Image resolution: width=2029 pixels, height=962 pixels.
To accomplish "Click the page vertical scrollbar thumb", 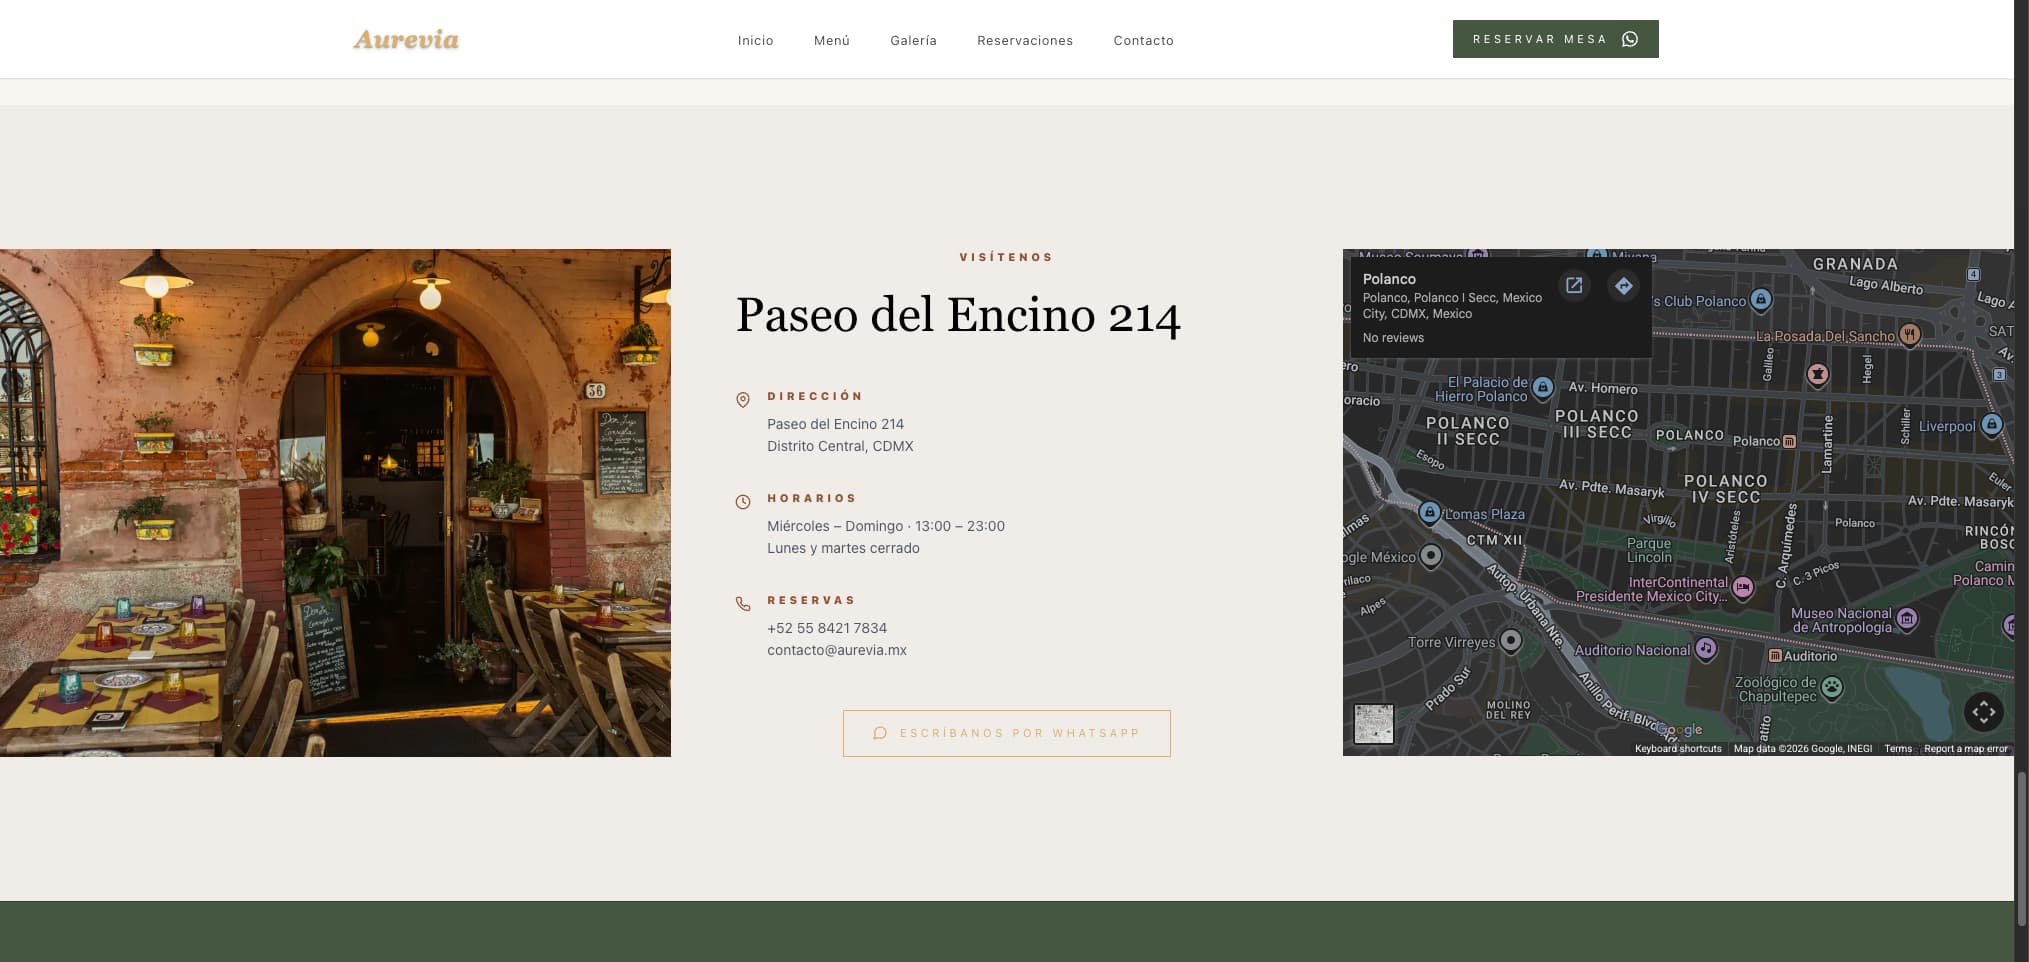I will tap(2021, 848).
